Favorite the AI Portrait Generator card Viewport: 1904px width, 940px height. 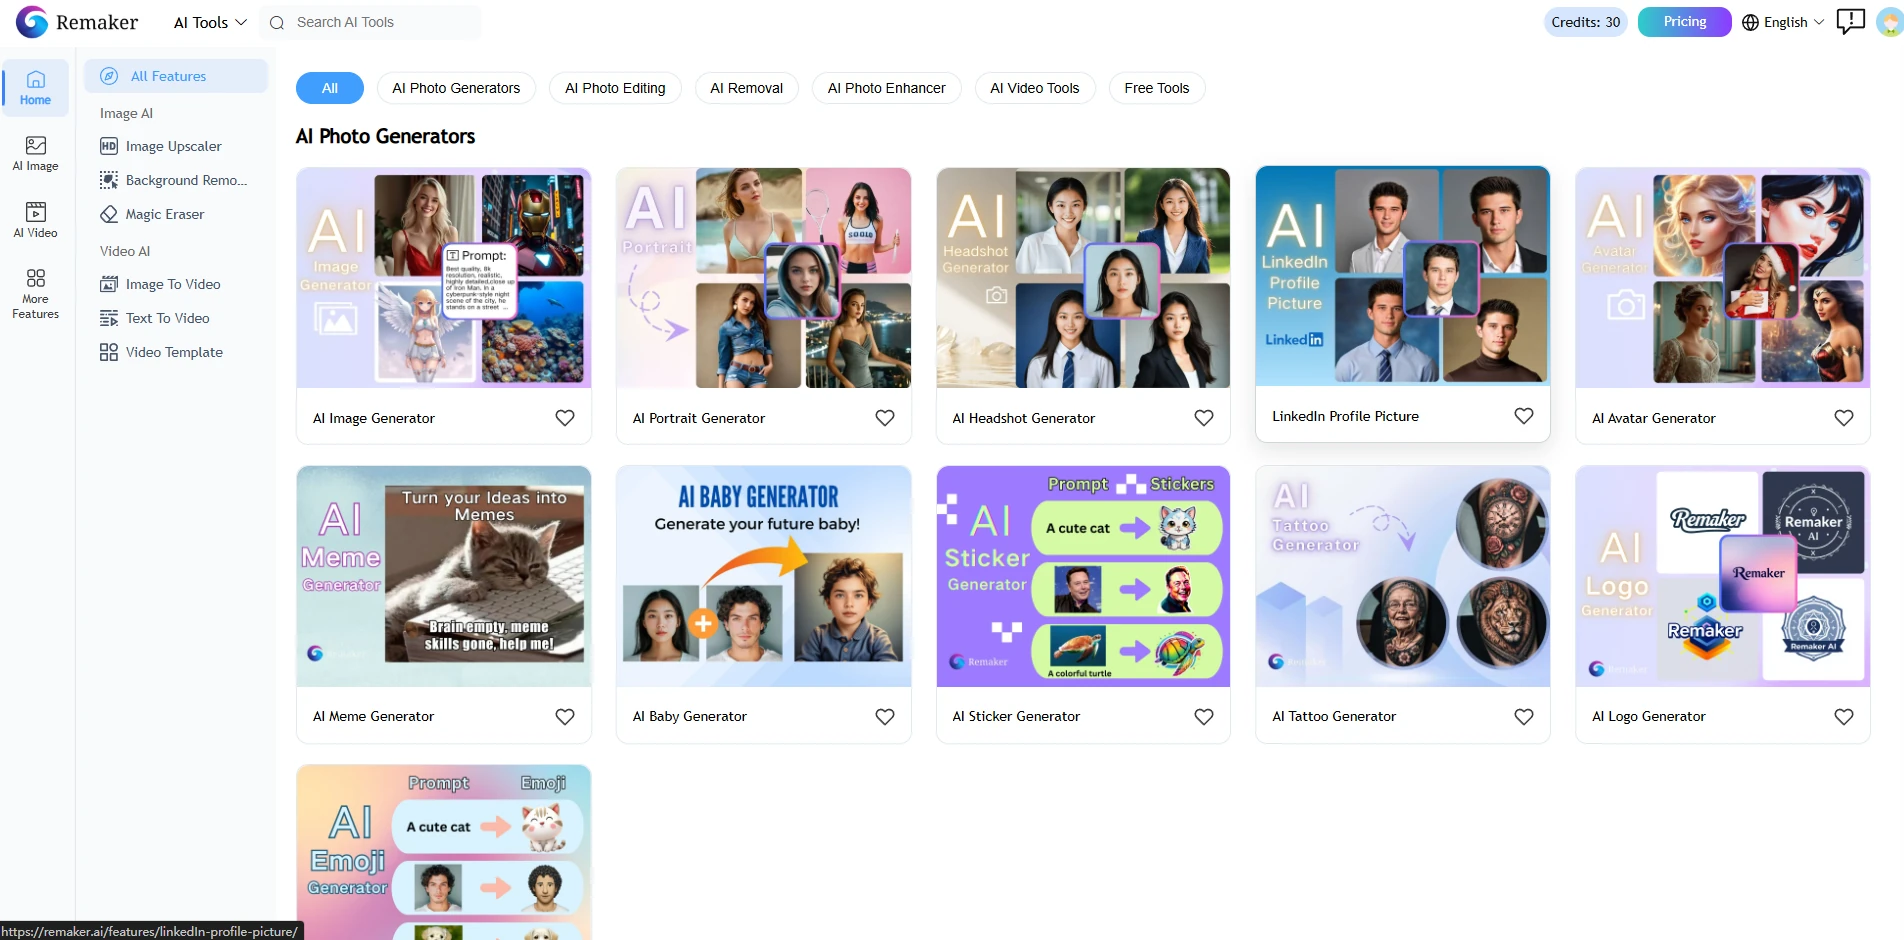pyautogui.click(x=885, y=418)
